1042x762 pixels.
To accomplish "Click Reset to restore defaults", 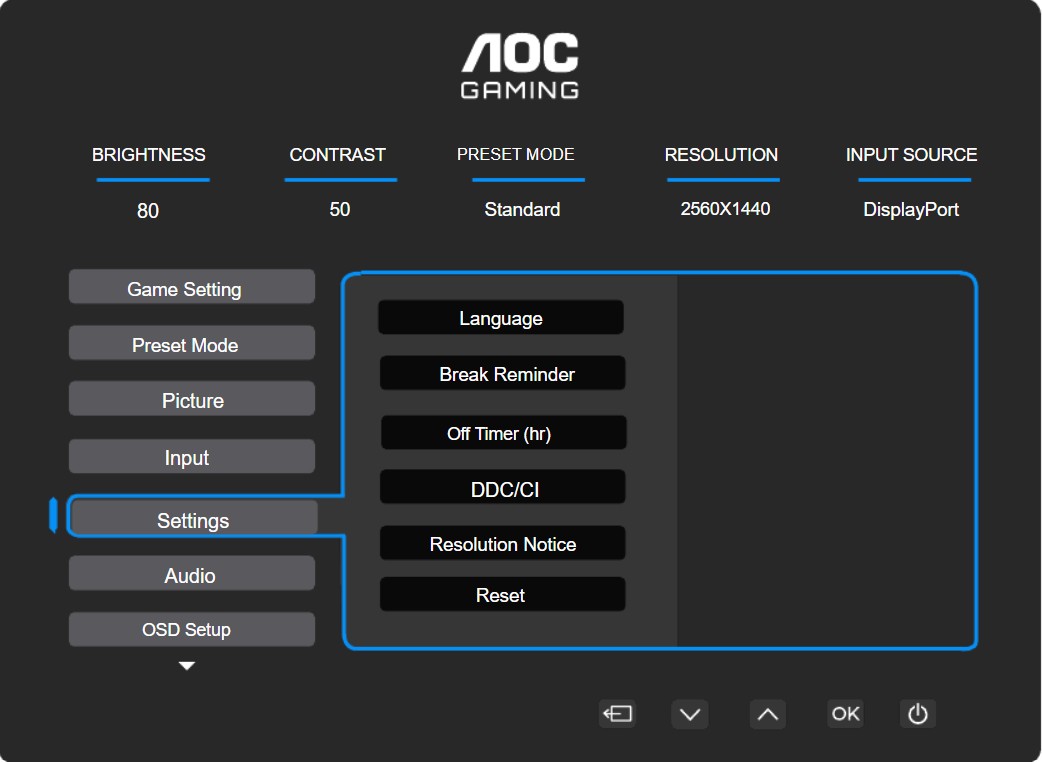I will (502, 595).
